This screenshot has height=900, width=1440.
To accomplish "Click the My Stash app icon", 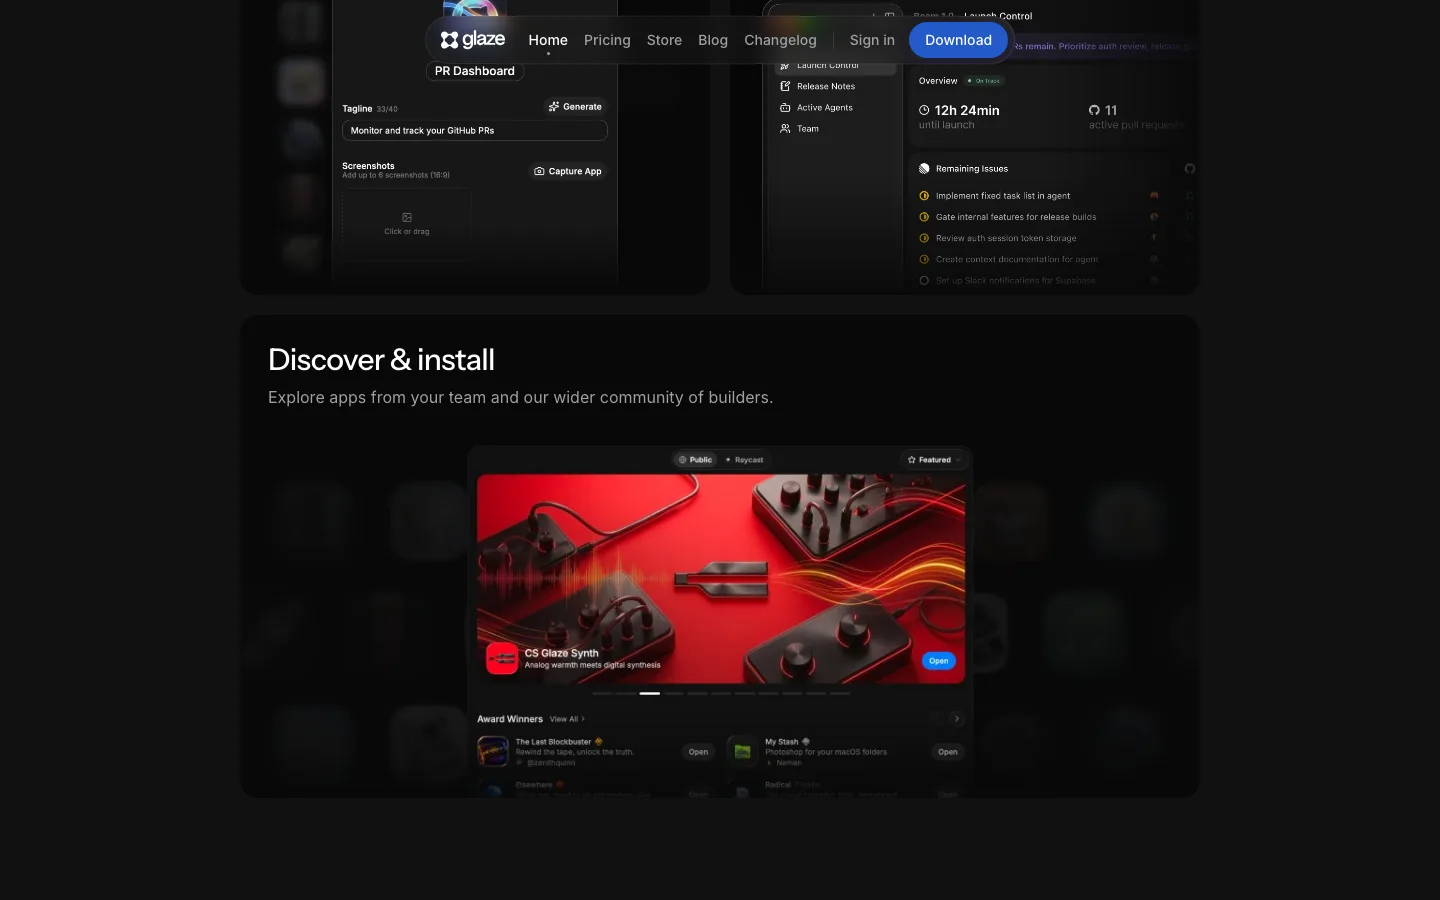I will (x=742, y=751).
